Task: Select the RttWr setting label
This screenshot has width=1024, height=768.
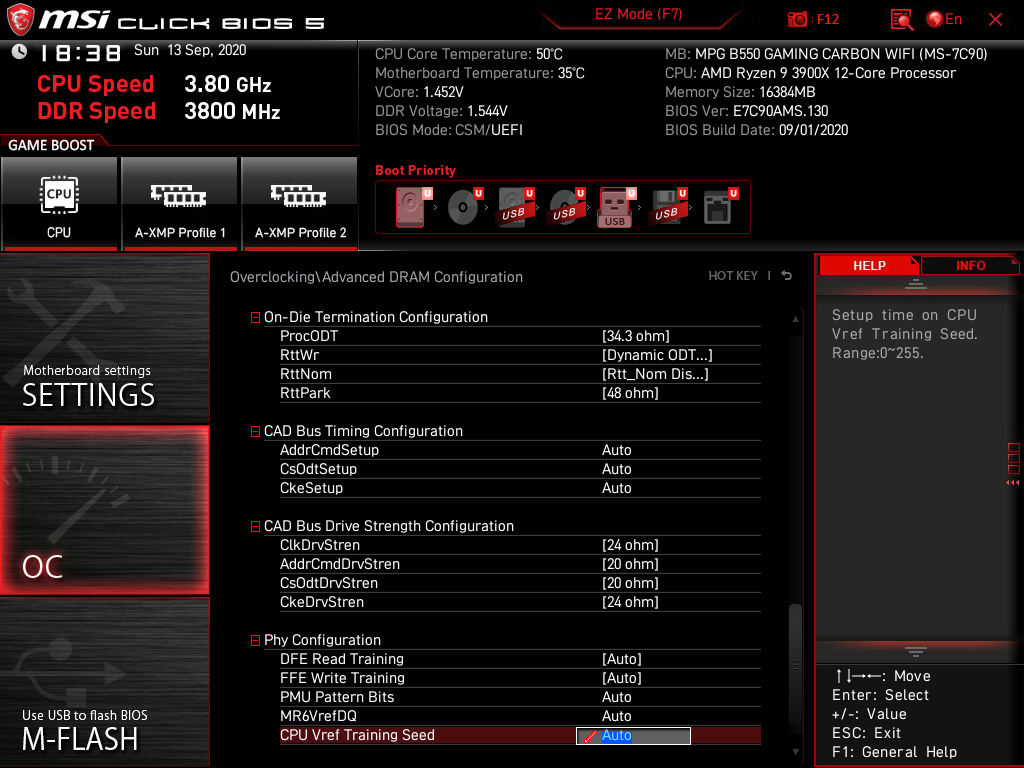Action: coord(299,355)
